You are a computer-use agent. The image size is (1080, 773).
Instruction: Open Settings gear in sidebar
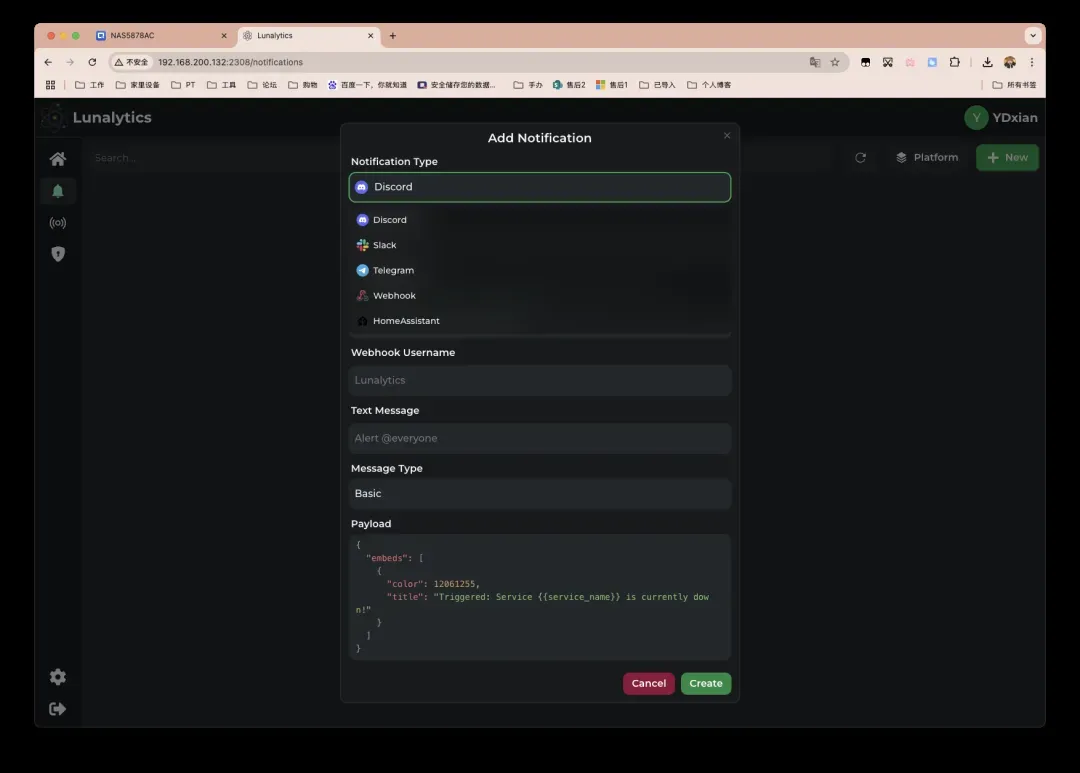coord(58,677)
